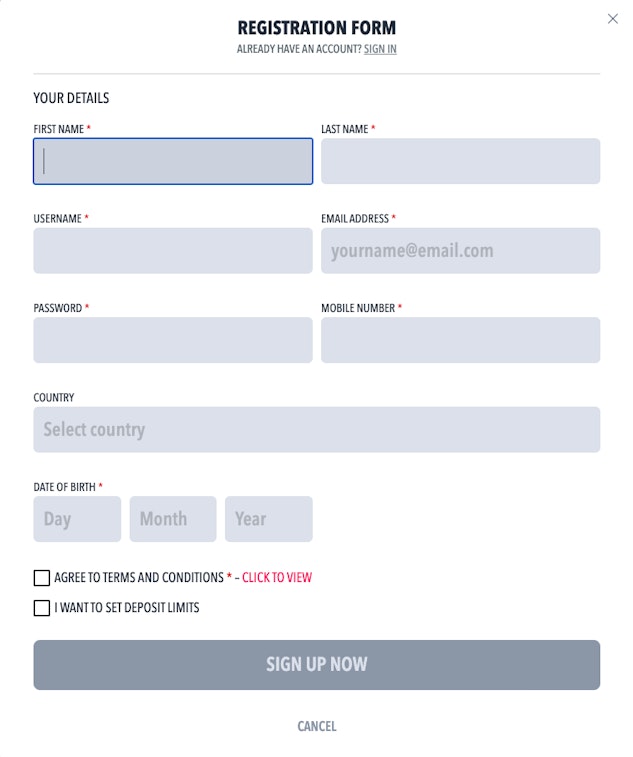
Task: Click the Cancel link
Action: tap(316, 726)
